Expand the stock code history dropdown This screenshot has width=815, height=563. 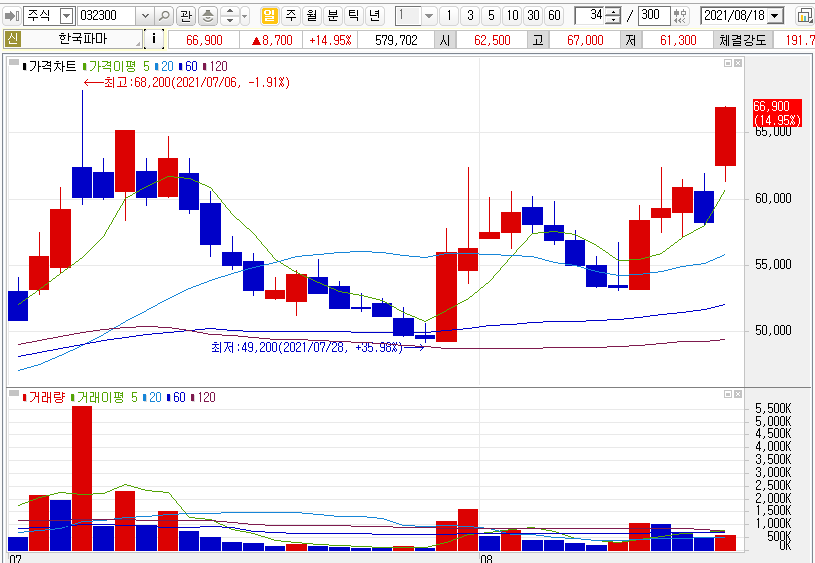pos(145,16)
